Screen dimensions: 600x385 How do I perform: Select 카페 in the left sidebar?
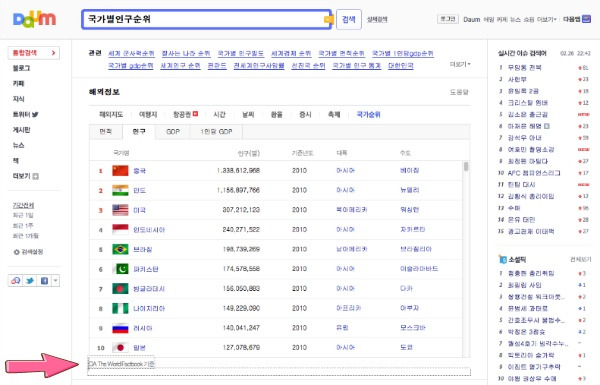pyautogui.click(x=18, y=83)
